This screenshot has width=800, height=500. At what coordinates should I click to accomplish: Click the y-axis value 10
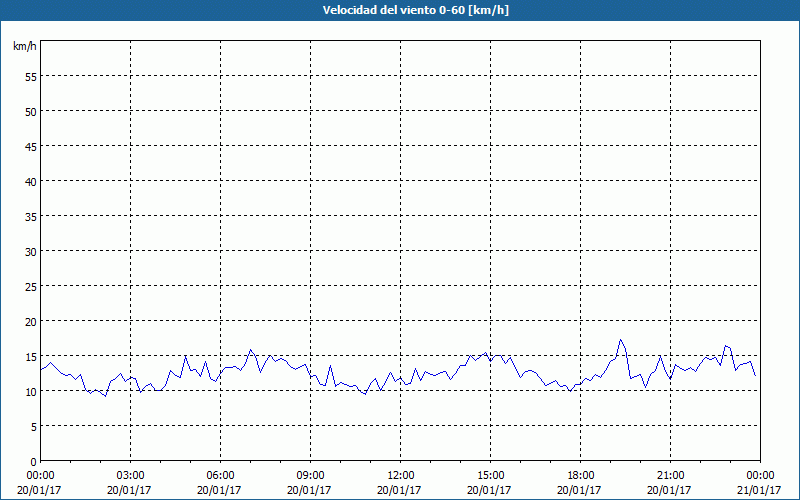click(x=31, y=391)
